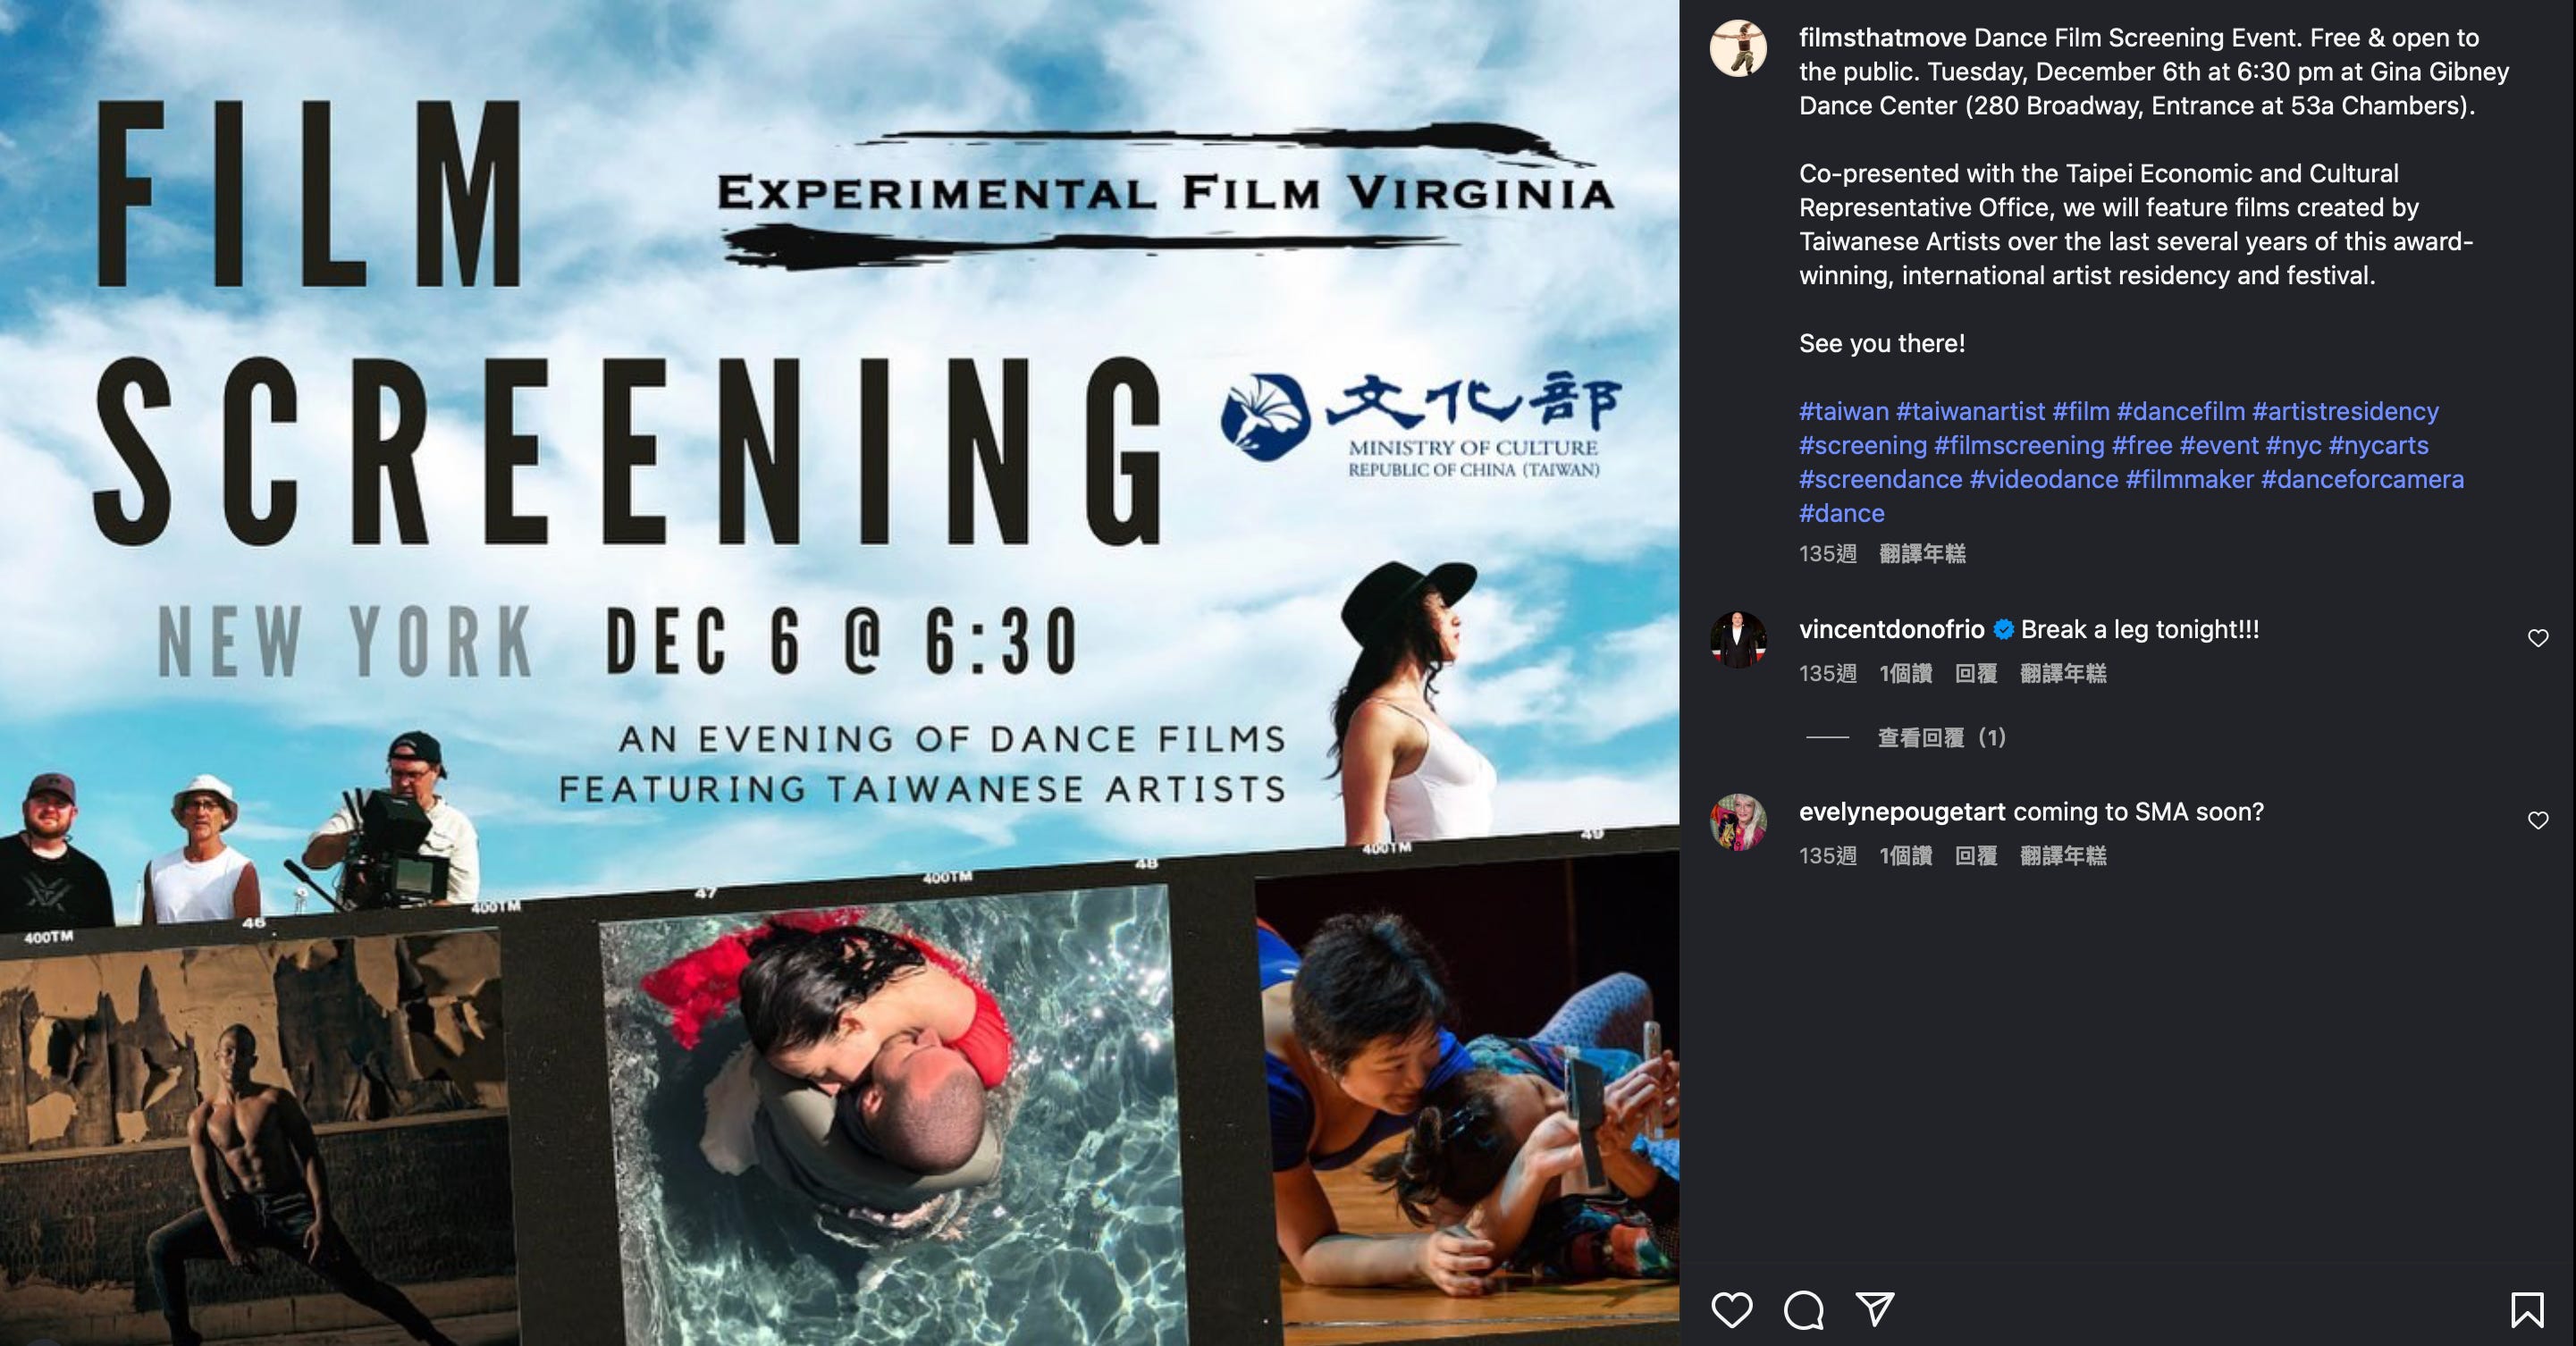
Task: Translate the post caption
Action: click(x=1922, y=554)
